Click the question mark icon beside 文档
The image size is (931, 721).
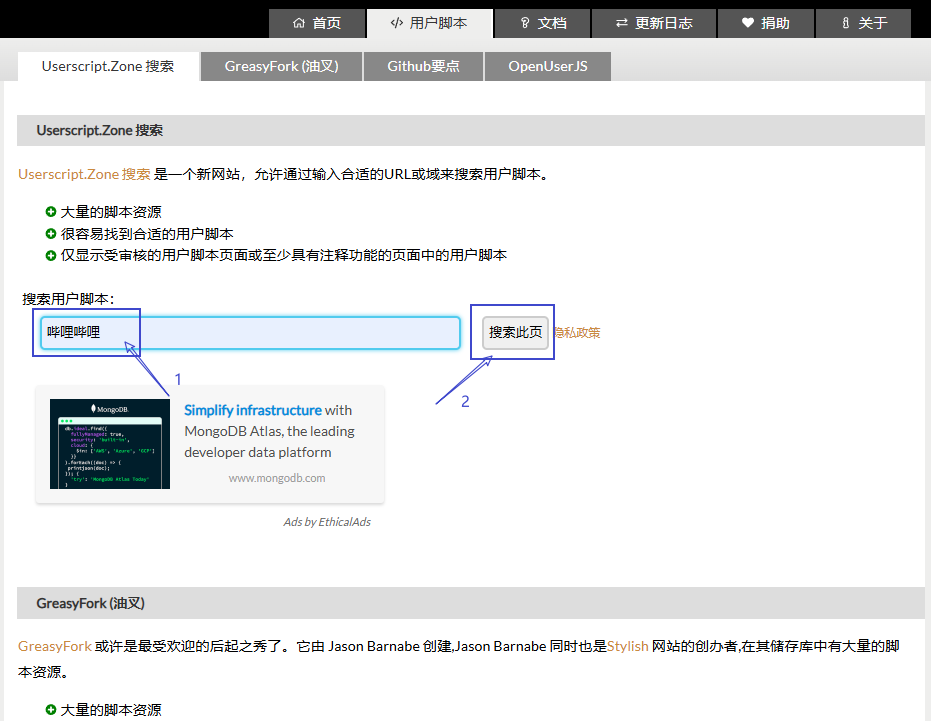click(x=525, y=23)
